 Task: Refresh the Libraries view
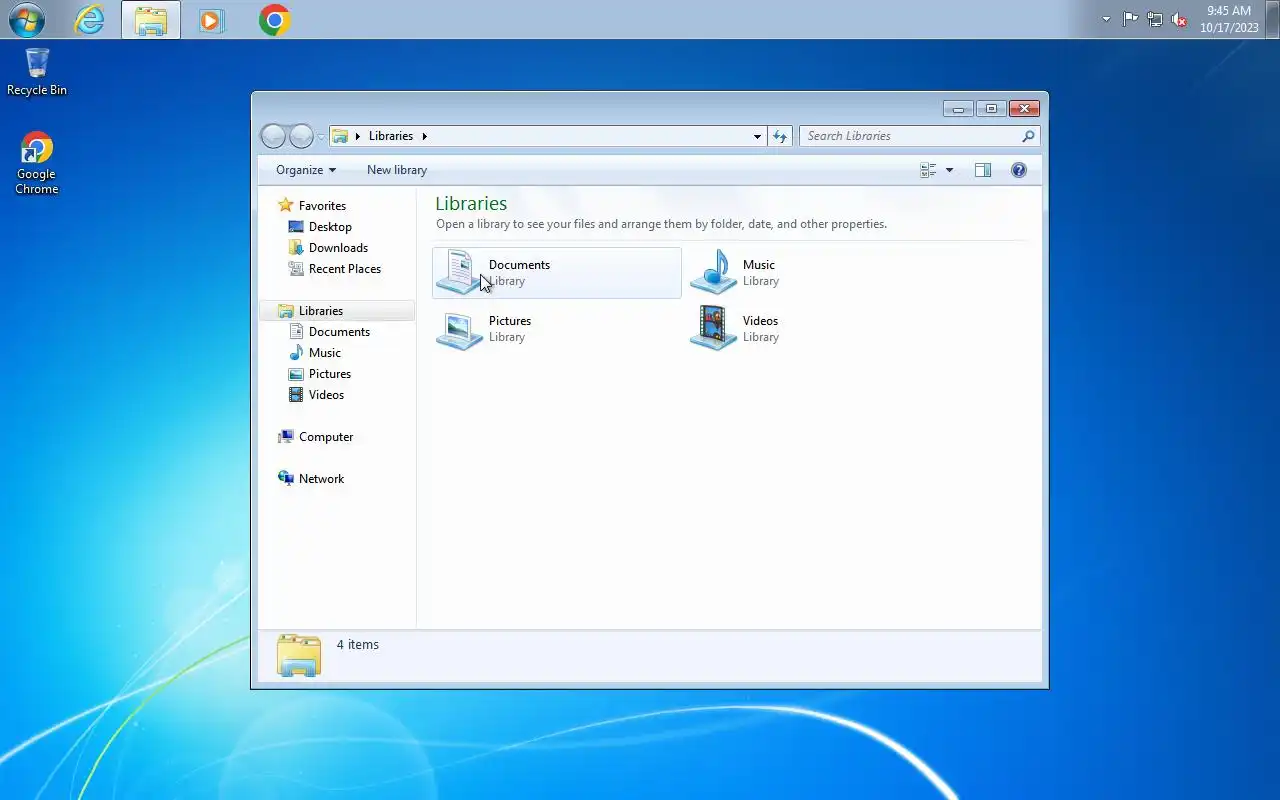coord(780,136)
